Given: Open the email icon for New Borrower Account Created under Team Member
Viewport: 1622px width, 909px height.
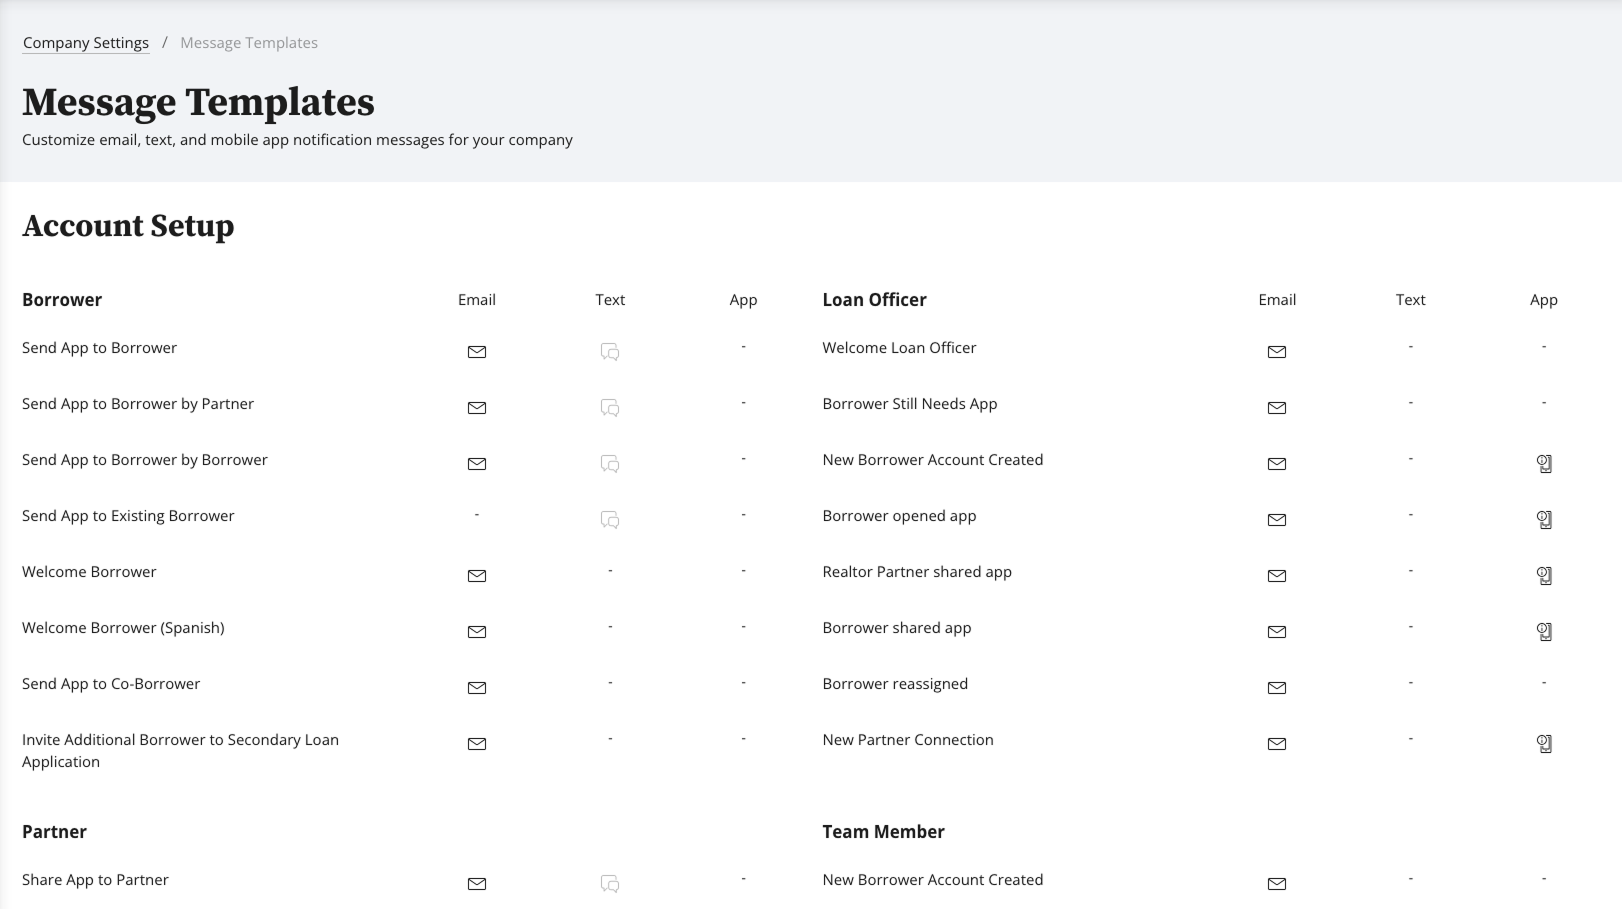Looking at the screenshot, I should (x=1277, y=884).
